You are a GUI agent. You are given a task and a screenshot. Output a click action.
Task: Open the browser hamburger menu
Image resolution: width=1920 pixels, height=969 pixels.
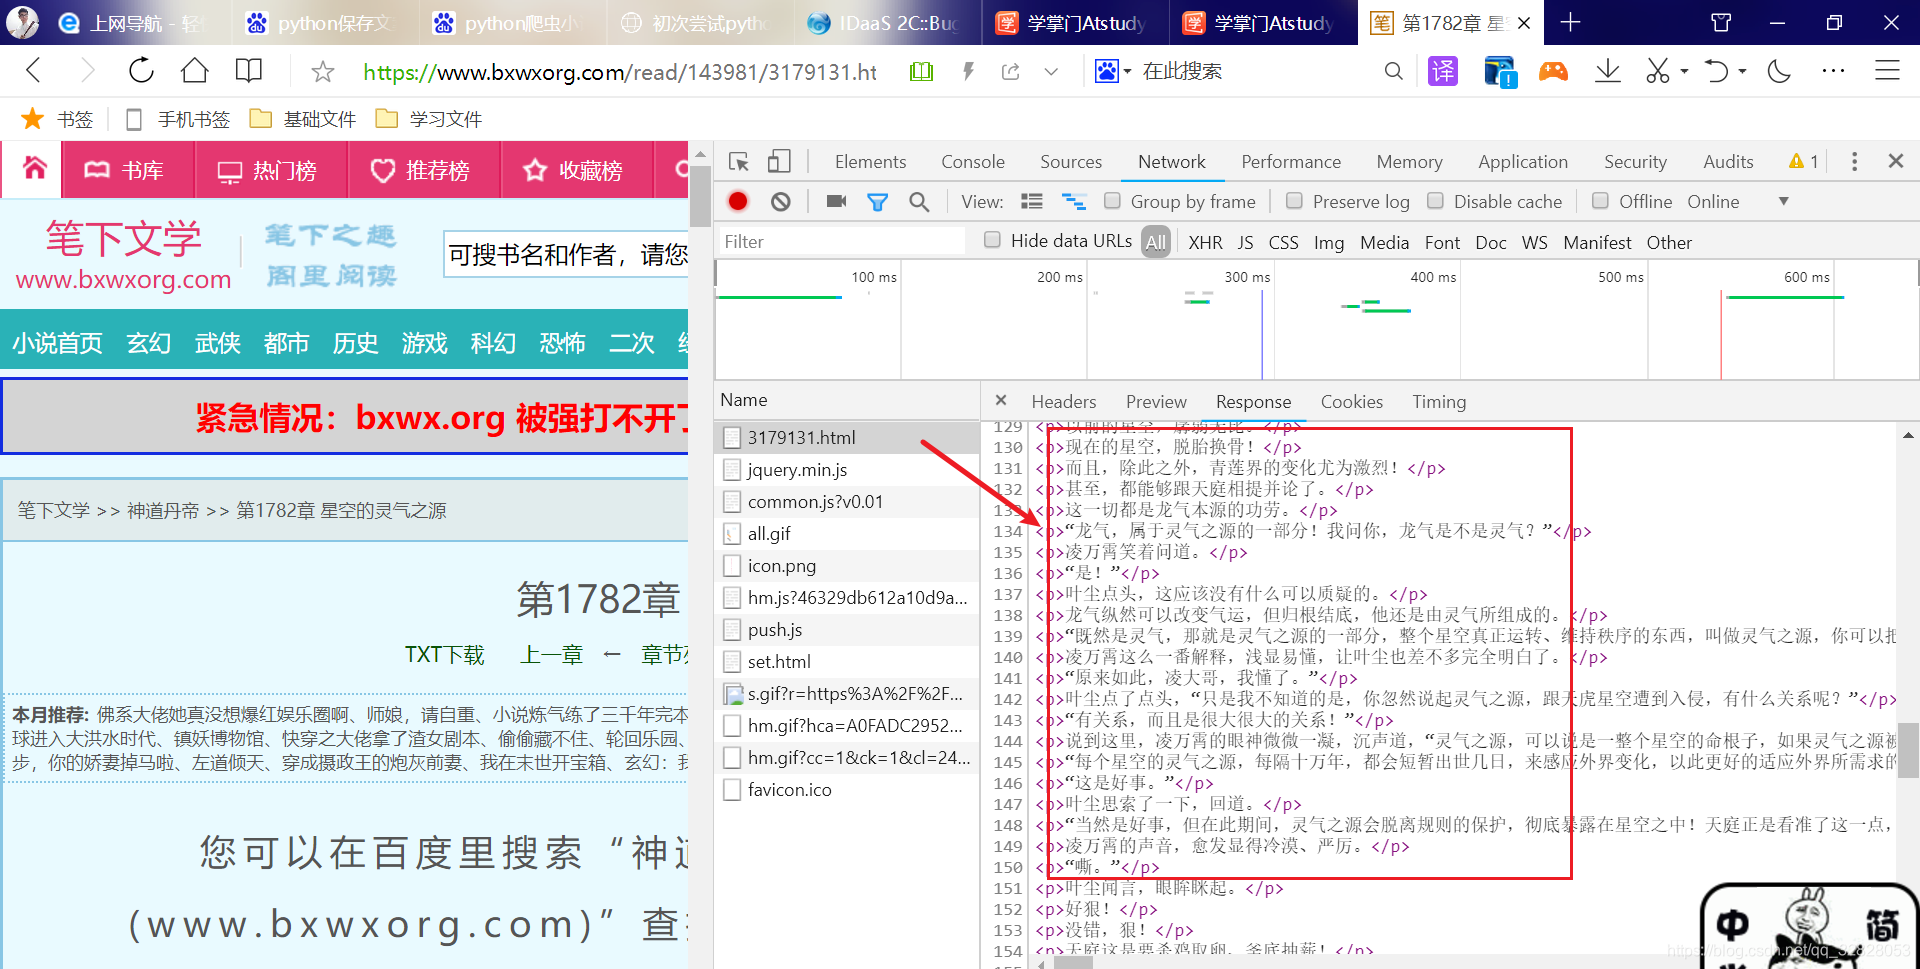tap(1887, 71)
